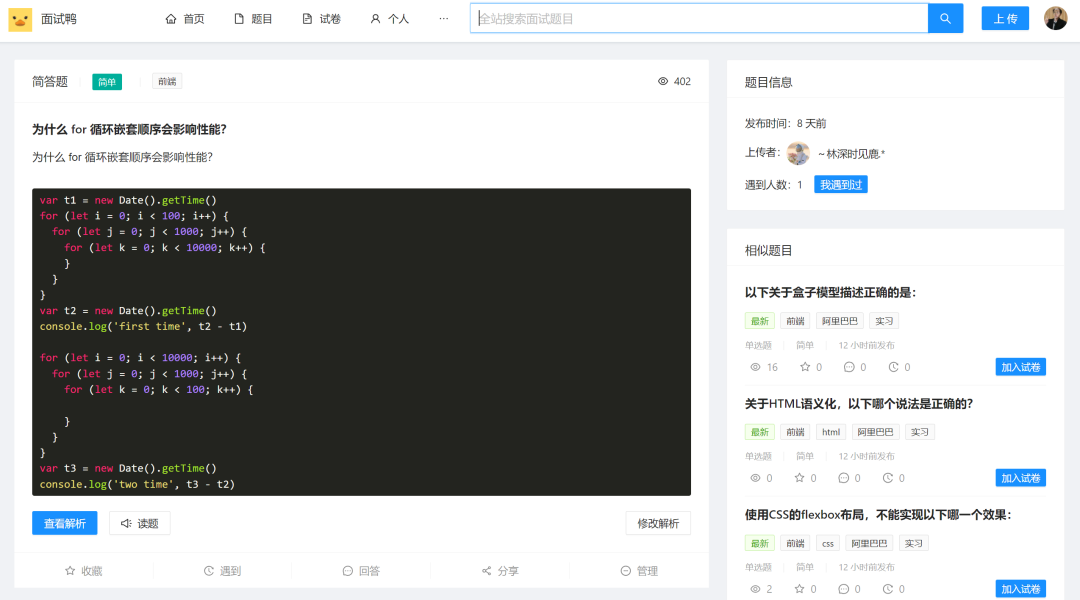Click the 前端 tag next to 简单
1080x600 pixels.
coord(167,81)
